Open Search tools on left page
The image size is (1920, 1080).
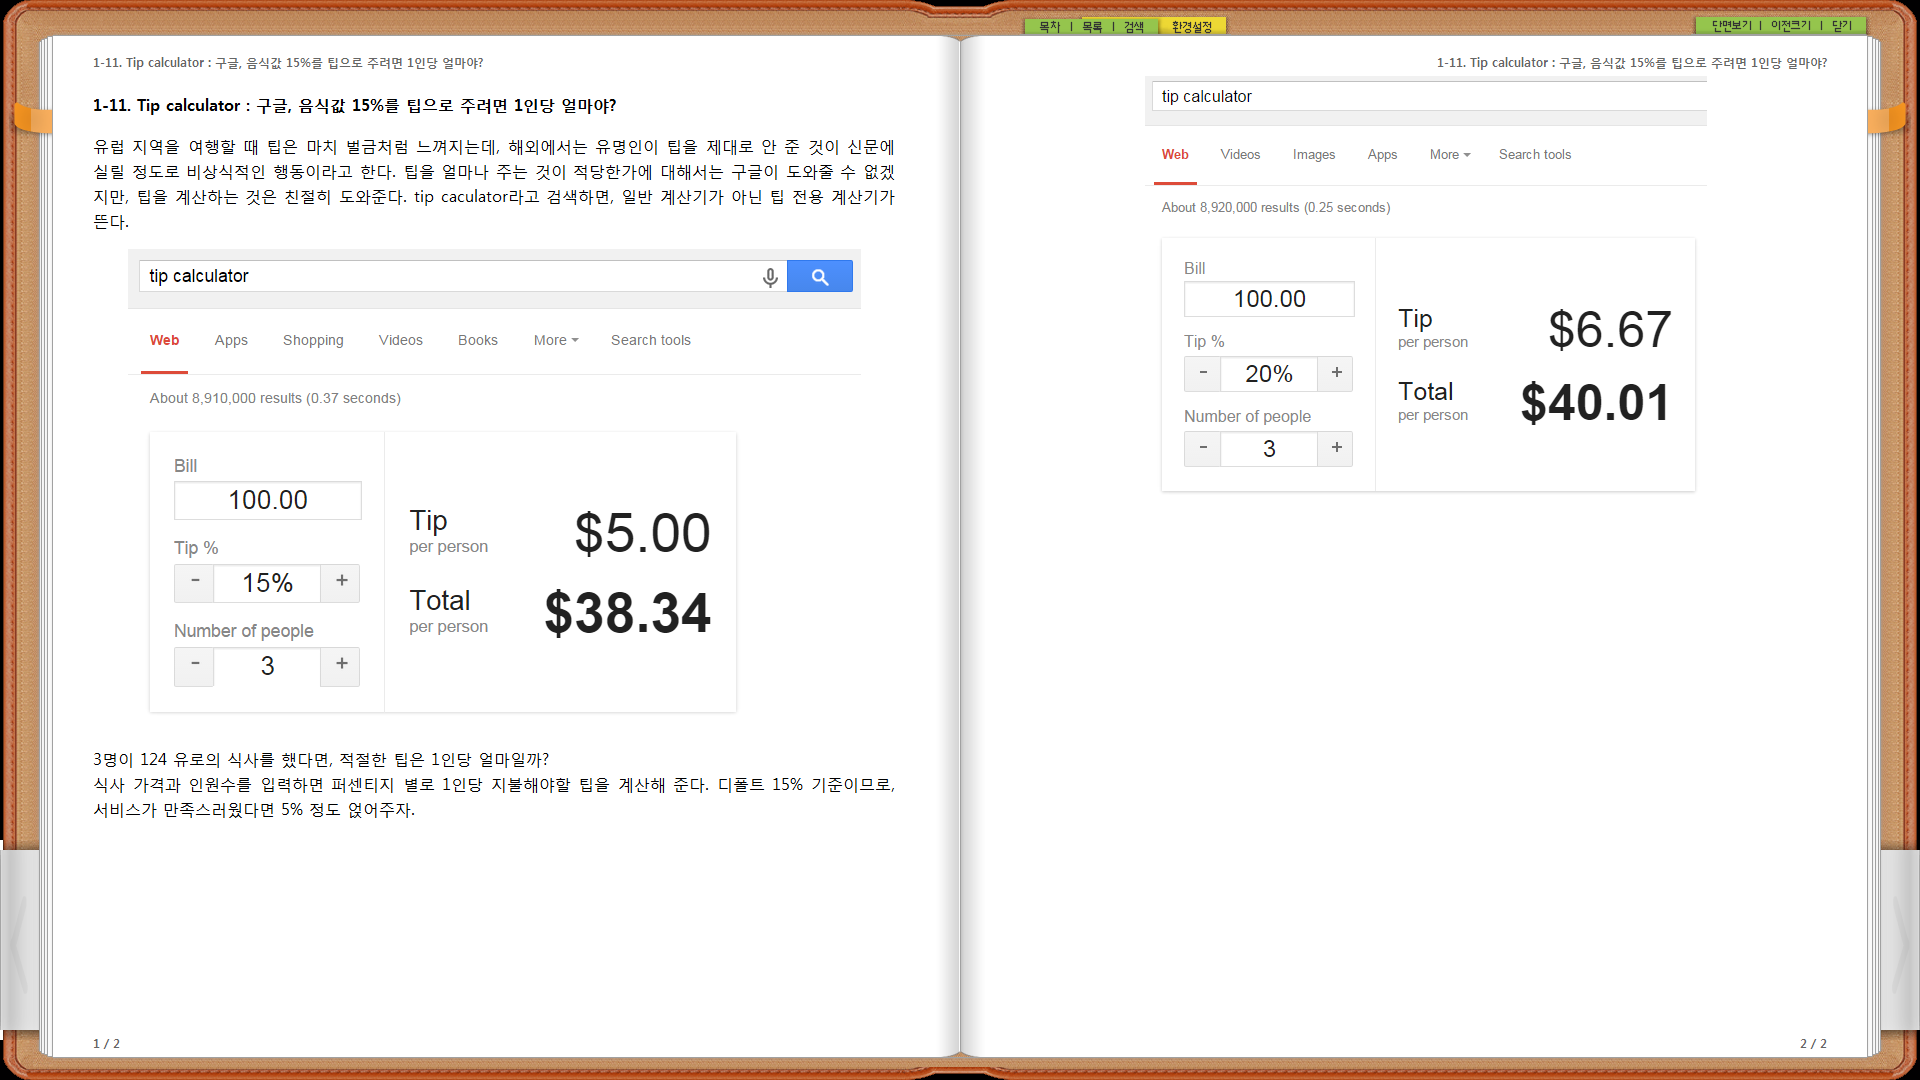(651, 341)
